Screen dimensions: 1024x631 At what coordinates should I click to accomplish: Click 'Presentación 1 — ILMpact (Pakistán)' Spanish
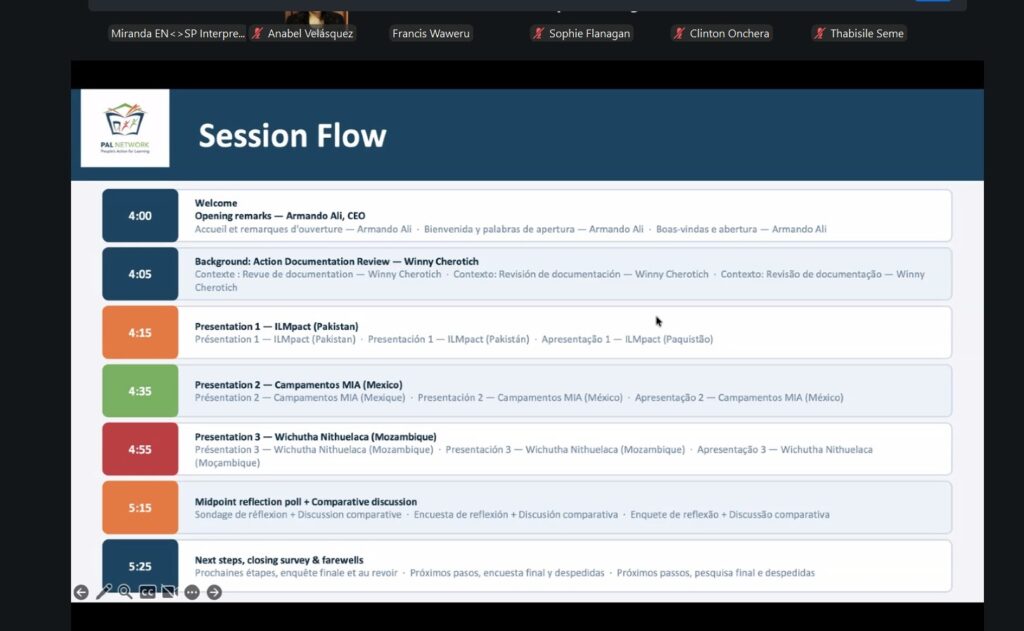449,339
